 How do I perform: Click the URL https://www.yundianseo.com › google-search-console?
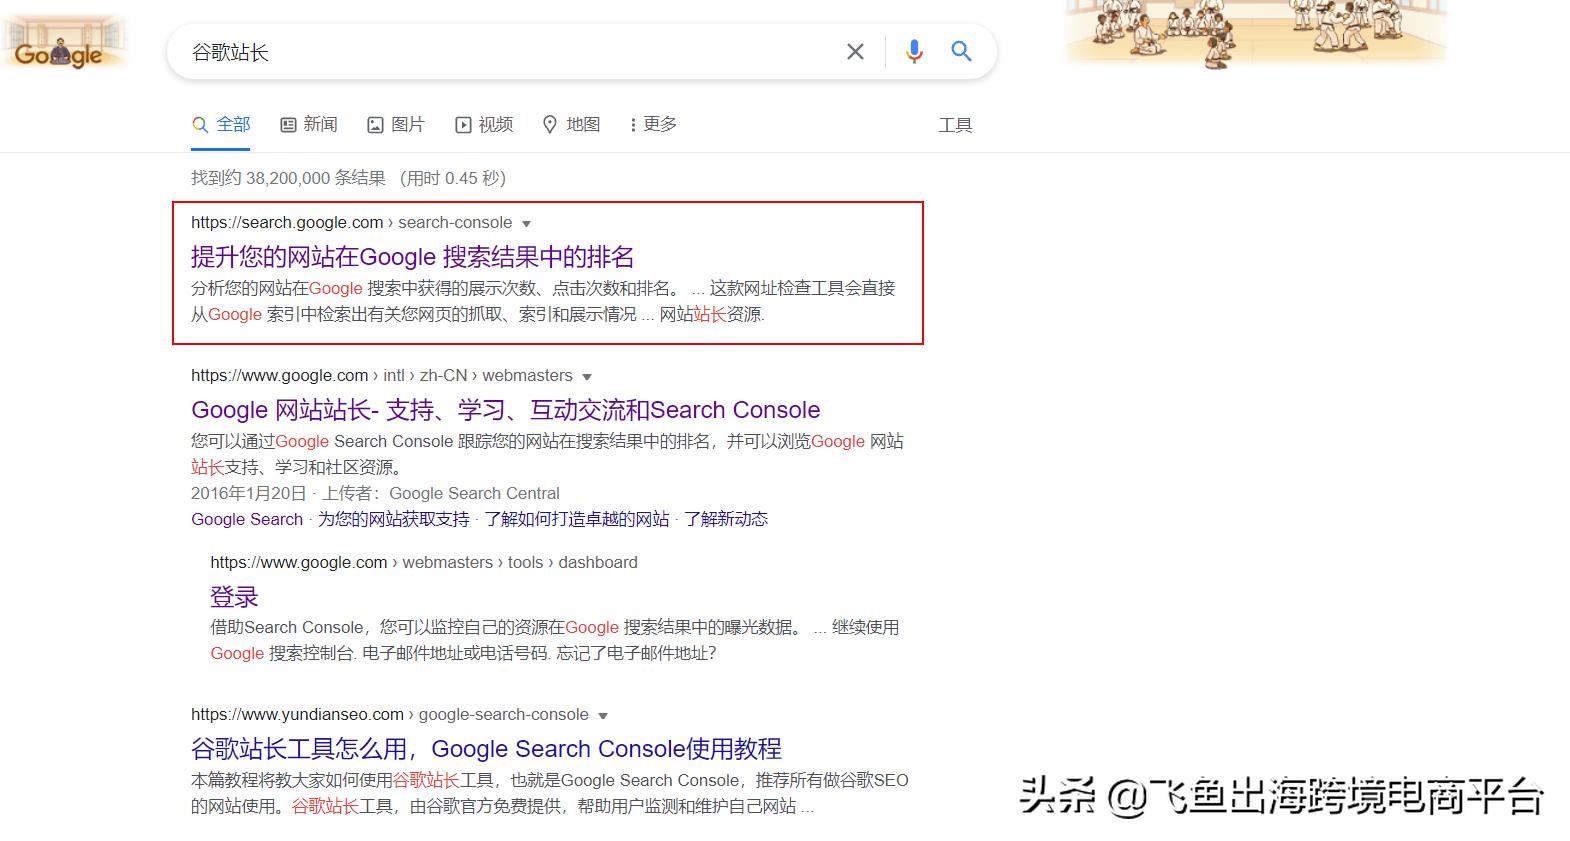390,714
